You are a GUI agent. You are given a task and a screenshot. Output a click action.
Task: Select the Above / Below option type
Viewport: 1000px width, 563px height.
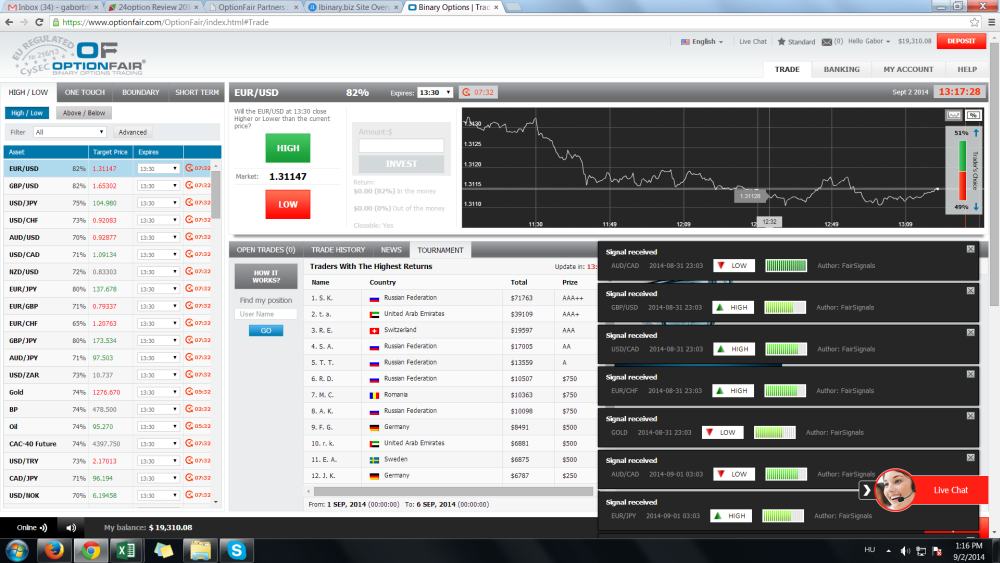(84, 113)
